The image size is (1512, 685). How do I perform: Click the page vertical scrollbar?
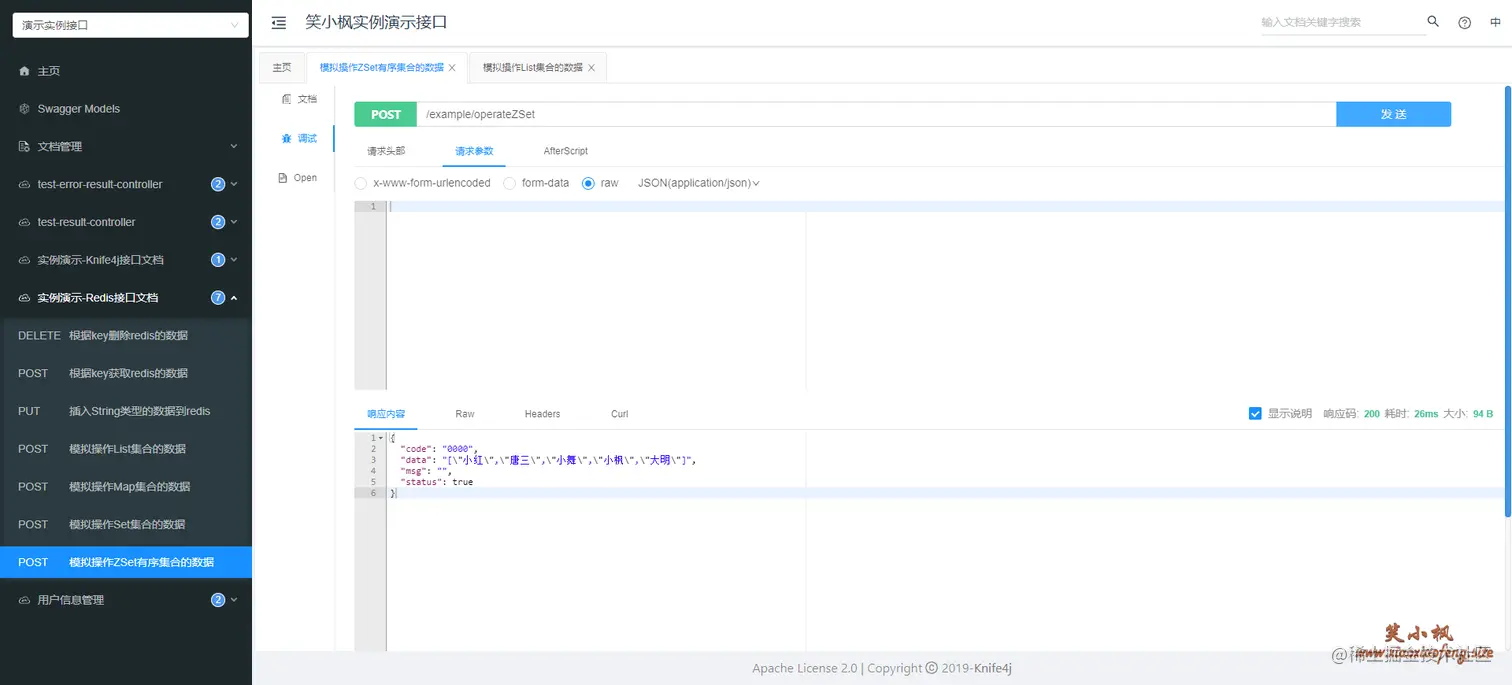point(1507,300)
